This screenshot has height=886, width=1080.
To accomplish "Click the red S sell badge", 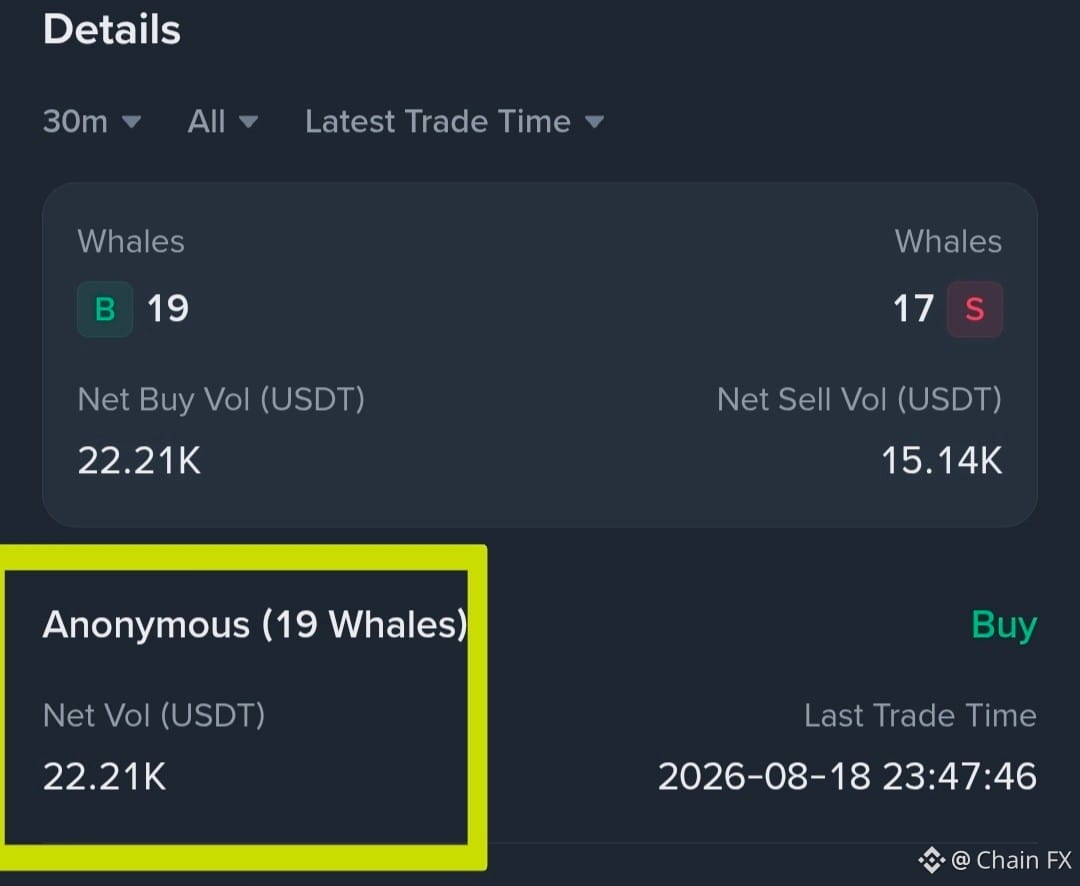I will click(975, 309).
